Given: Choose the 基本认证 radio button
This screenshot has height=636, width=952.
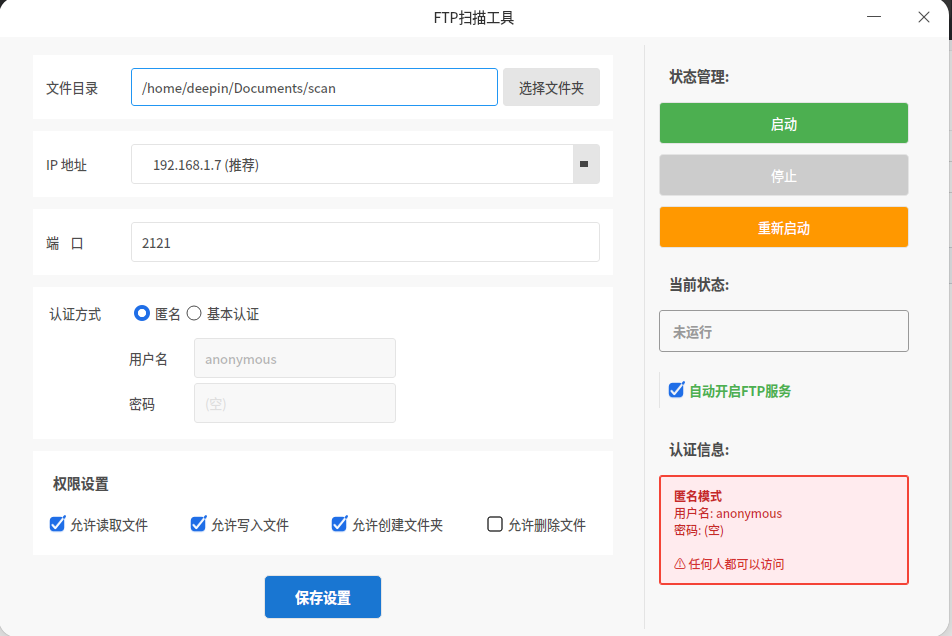Looking at the screenshot, I should 194,313.
